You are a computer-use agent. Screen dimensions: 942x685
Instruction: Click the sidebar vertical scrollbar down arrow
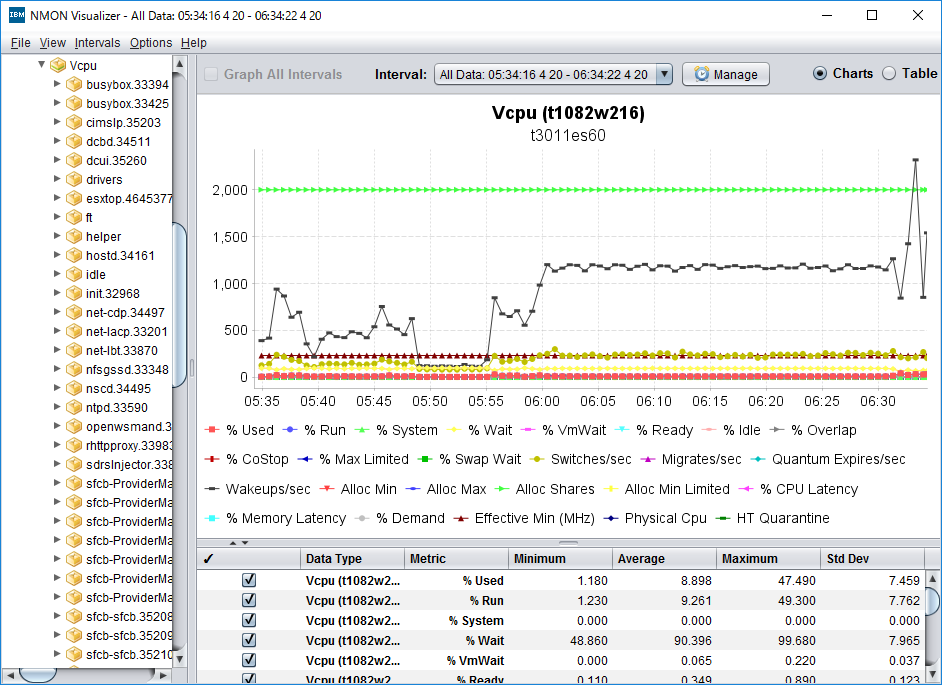[178, 659]
